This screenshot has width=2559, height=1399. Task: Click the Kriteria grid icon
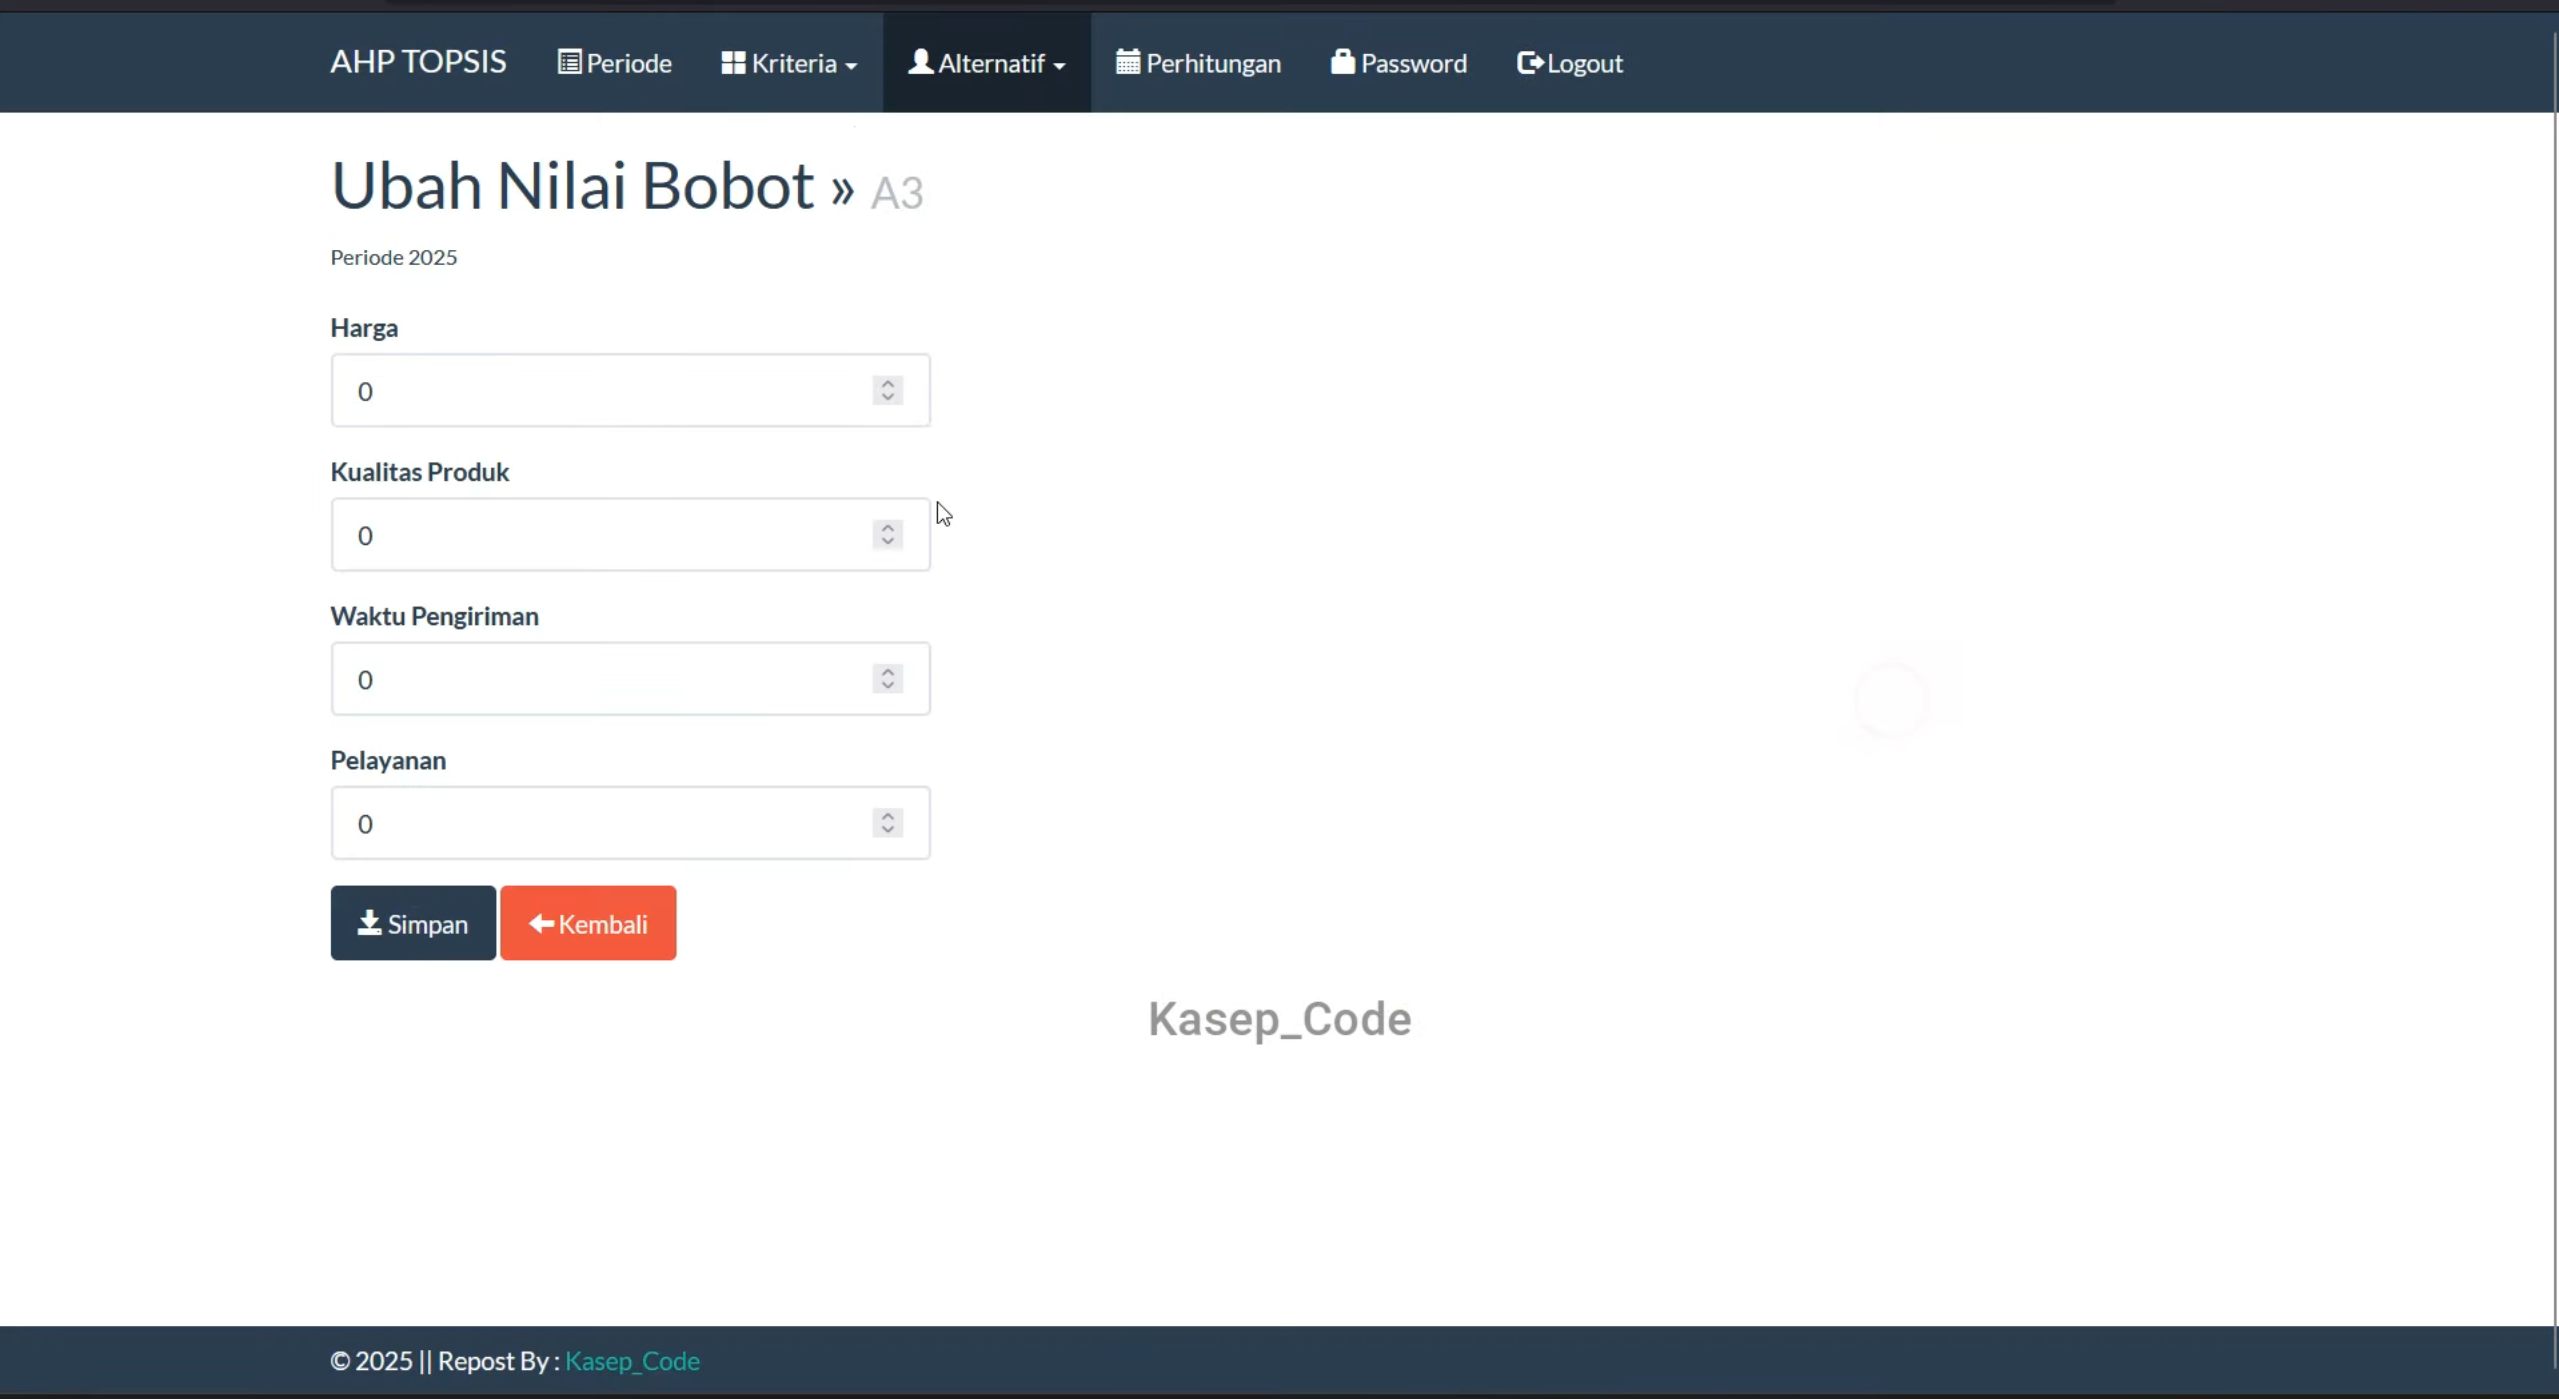733,62
